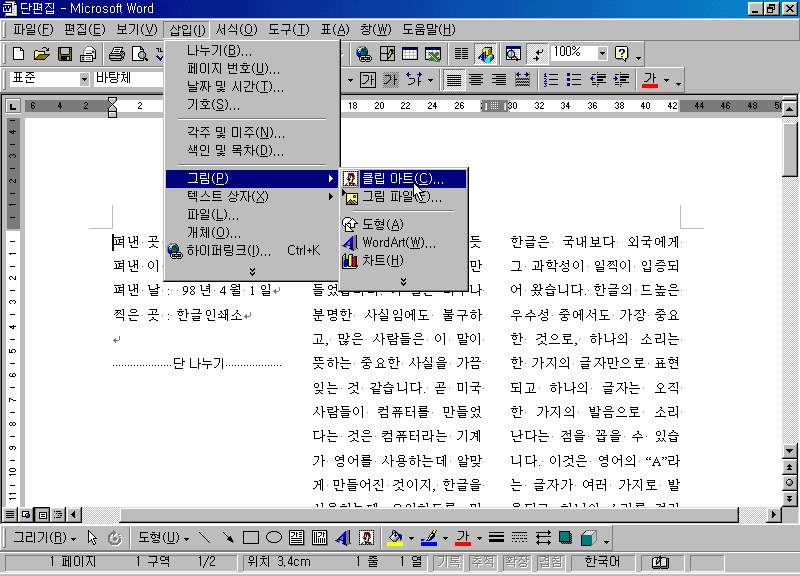
Task: Toggle right alignment
Action: coord(499,80)
